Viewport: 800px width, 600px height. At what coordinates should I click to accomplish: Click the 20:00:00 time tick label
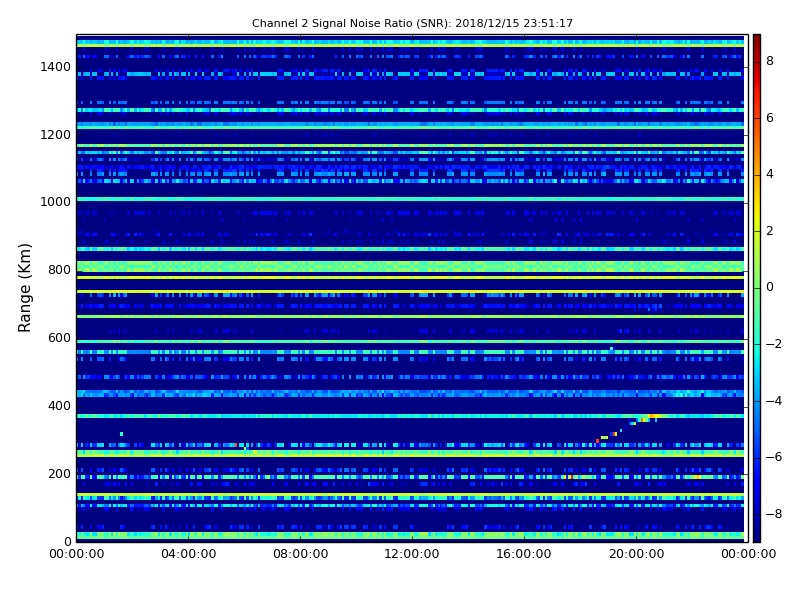pos(636,554)
